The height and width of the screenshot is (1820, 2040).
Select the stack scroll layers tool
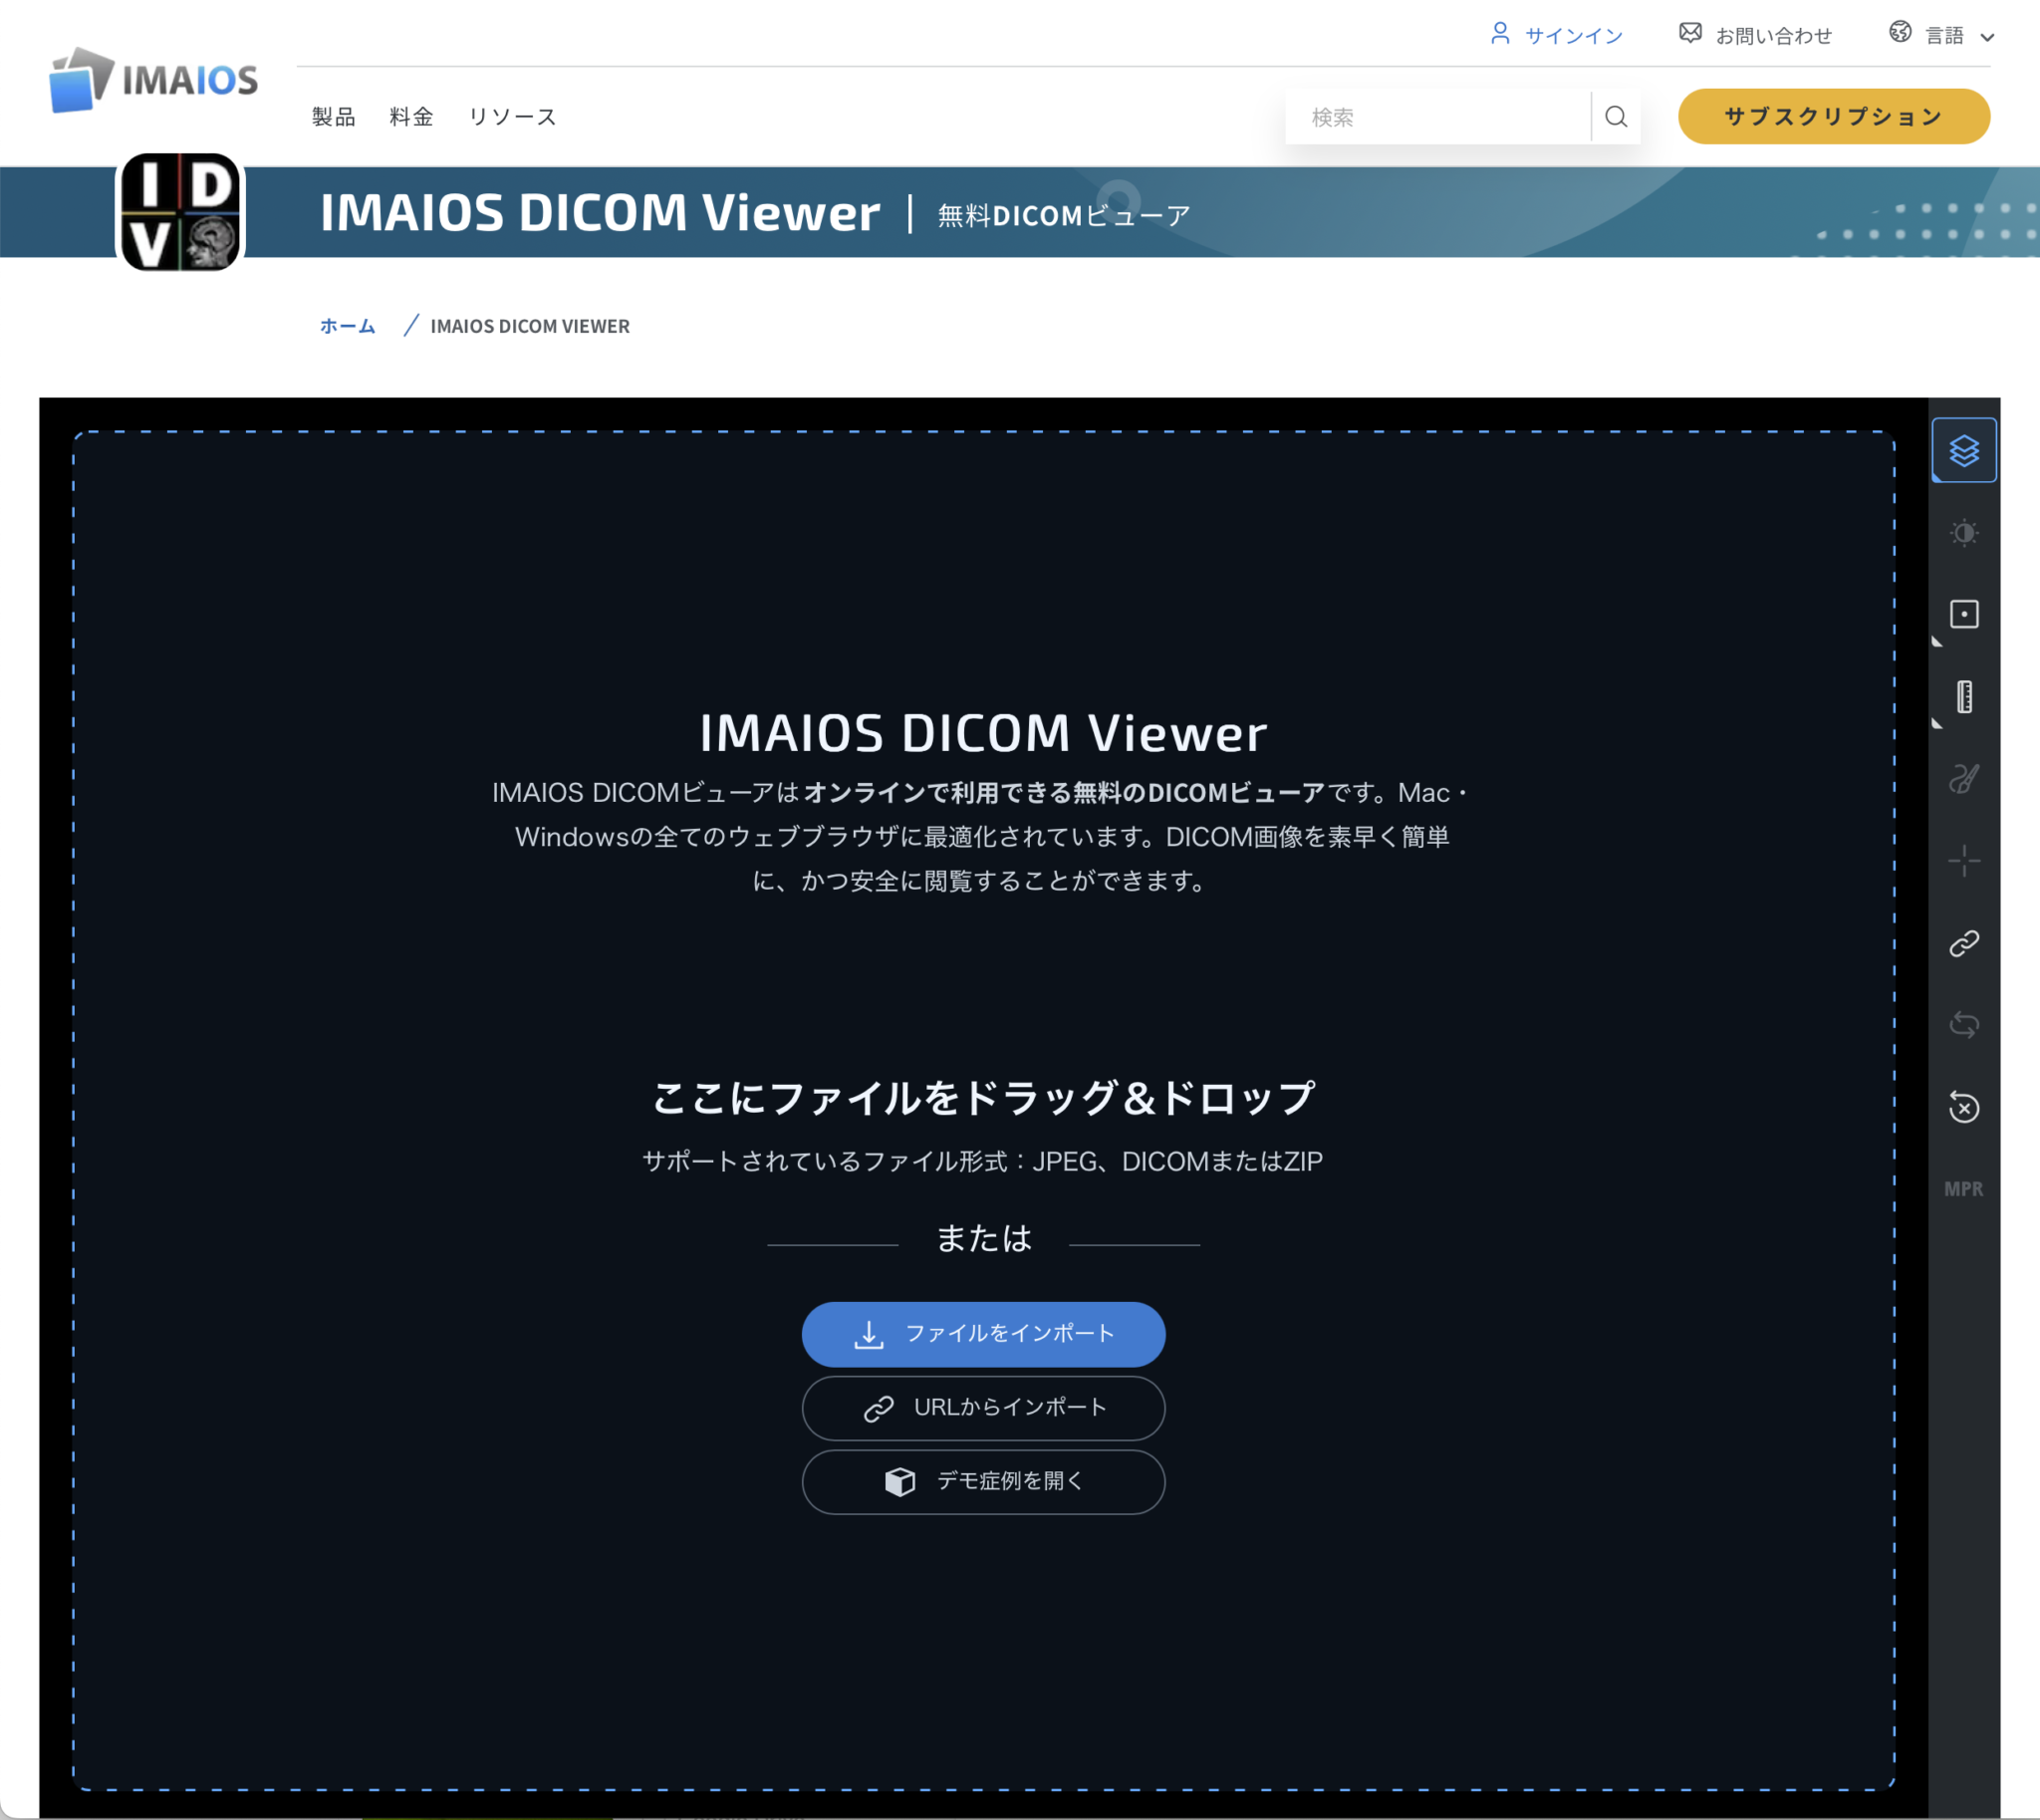(1963, 451)
